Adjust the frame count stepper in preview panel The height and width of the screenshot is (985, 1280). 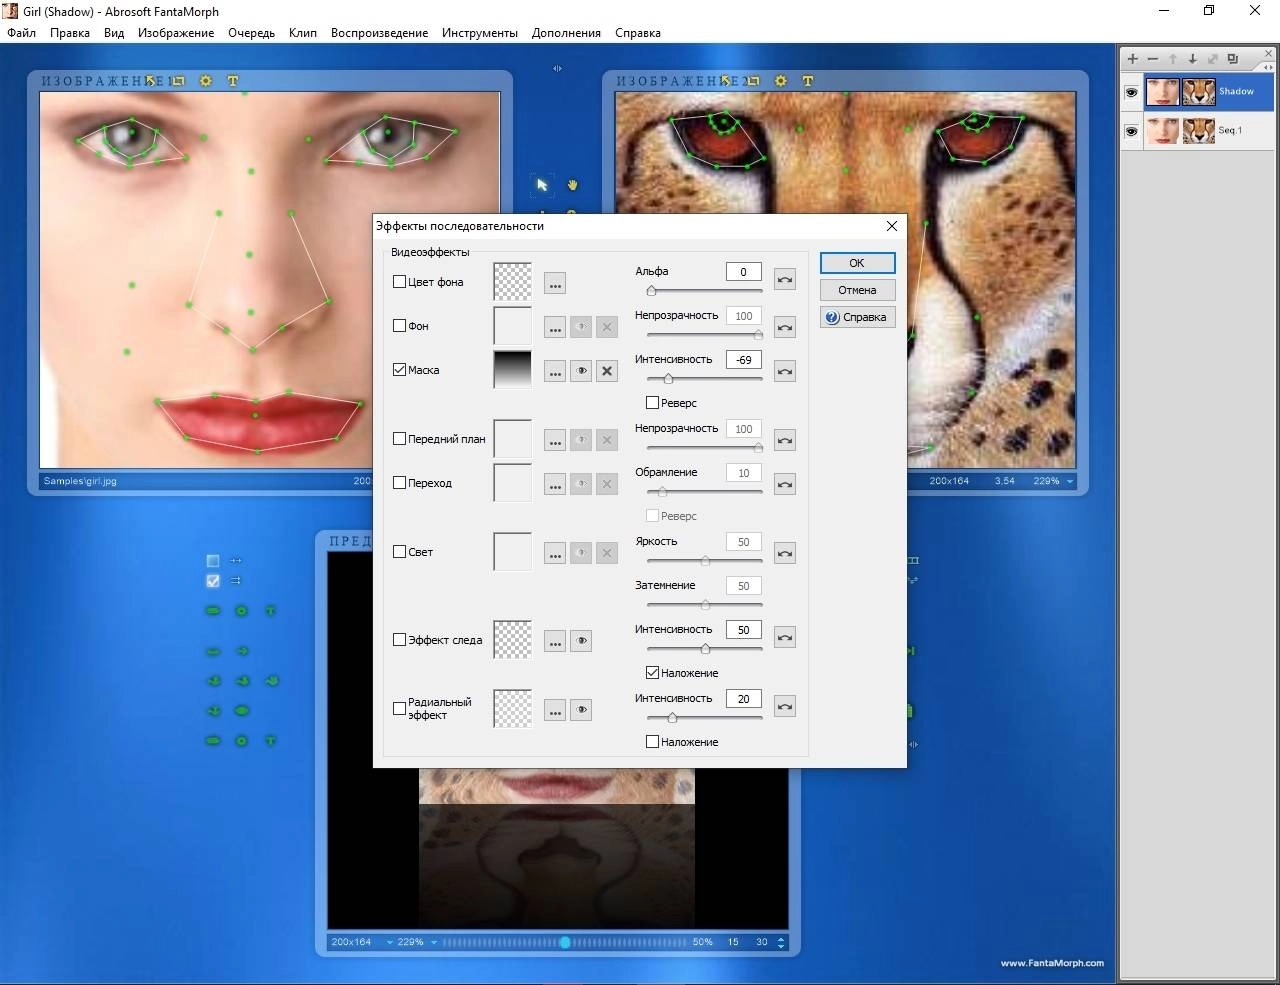pyautogui.click(x=781, y=942)
